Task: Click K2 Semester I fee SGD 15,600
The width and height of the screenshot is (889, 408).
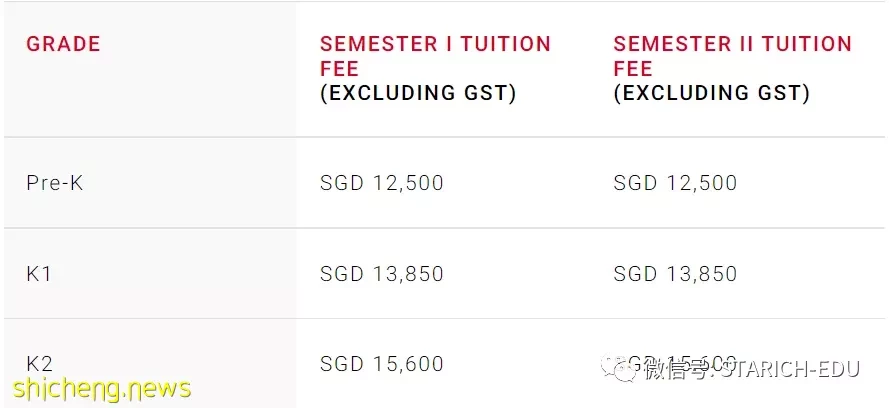Action: click(382, 364)
